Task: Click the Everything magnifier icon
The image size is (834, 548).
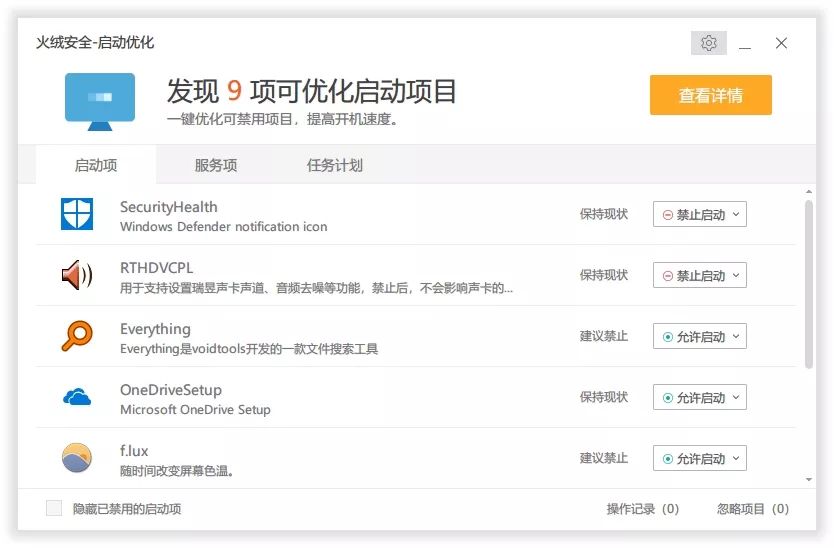Action: click(x=77, y=336)
